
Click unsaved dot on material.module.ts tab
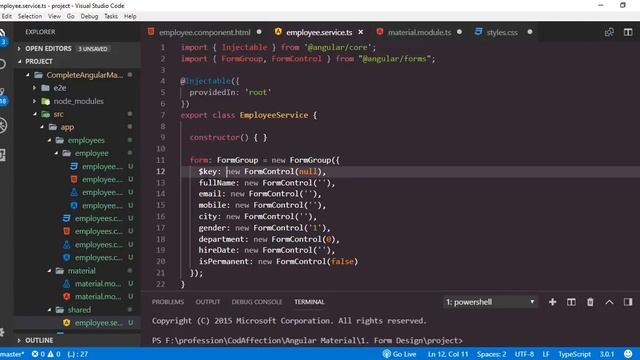click(x=459, y=32)
